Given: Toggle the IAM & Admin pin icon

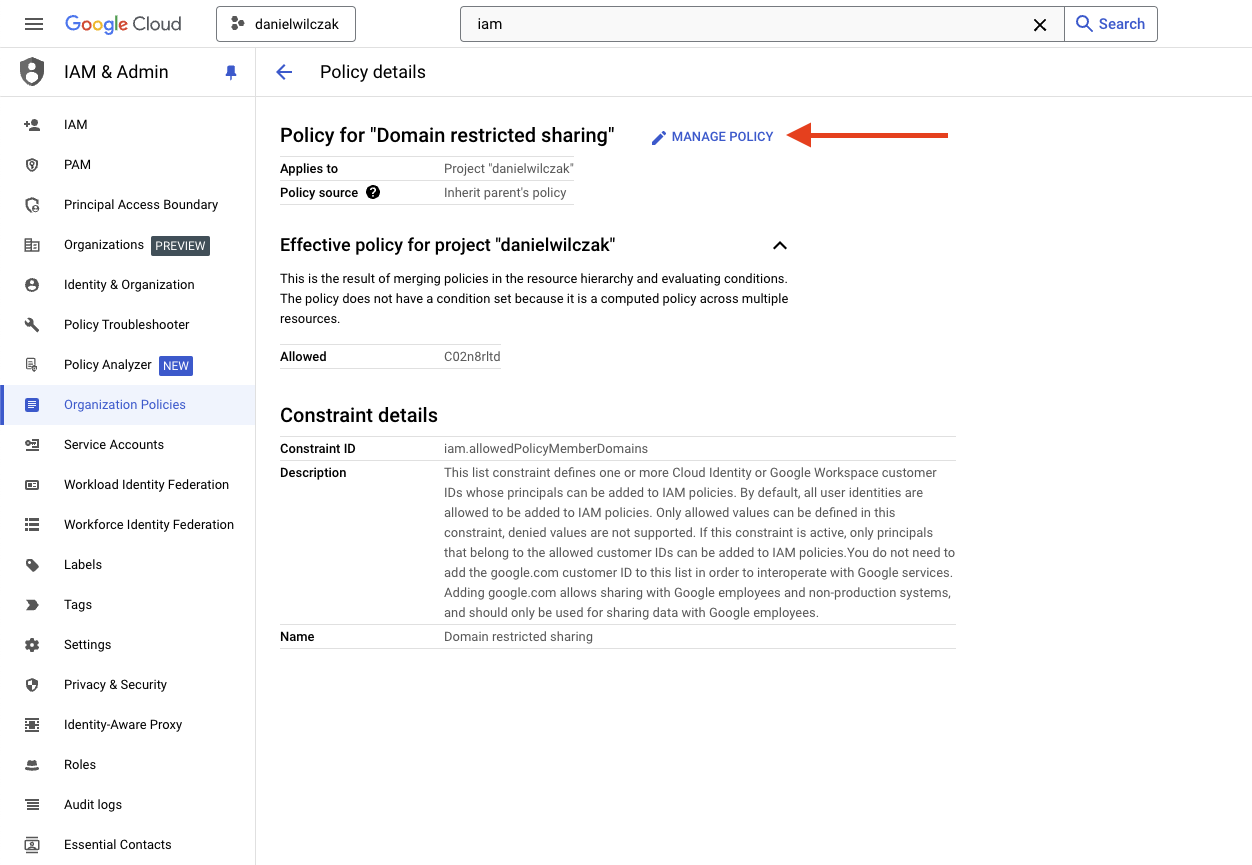Looking at the screenshot, I should coord(231,72).
